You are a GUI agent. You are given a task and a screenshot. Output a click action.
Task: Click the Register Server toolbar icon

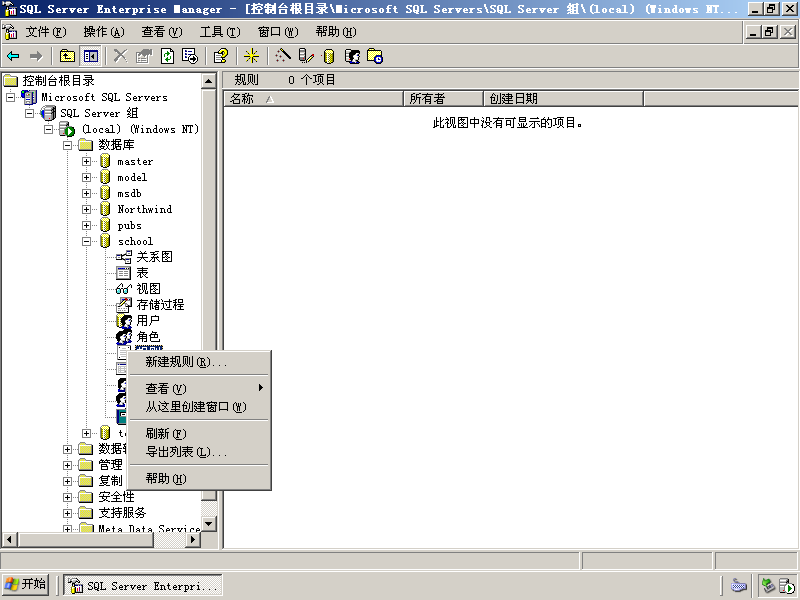click(306, 56)
